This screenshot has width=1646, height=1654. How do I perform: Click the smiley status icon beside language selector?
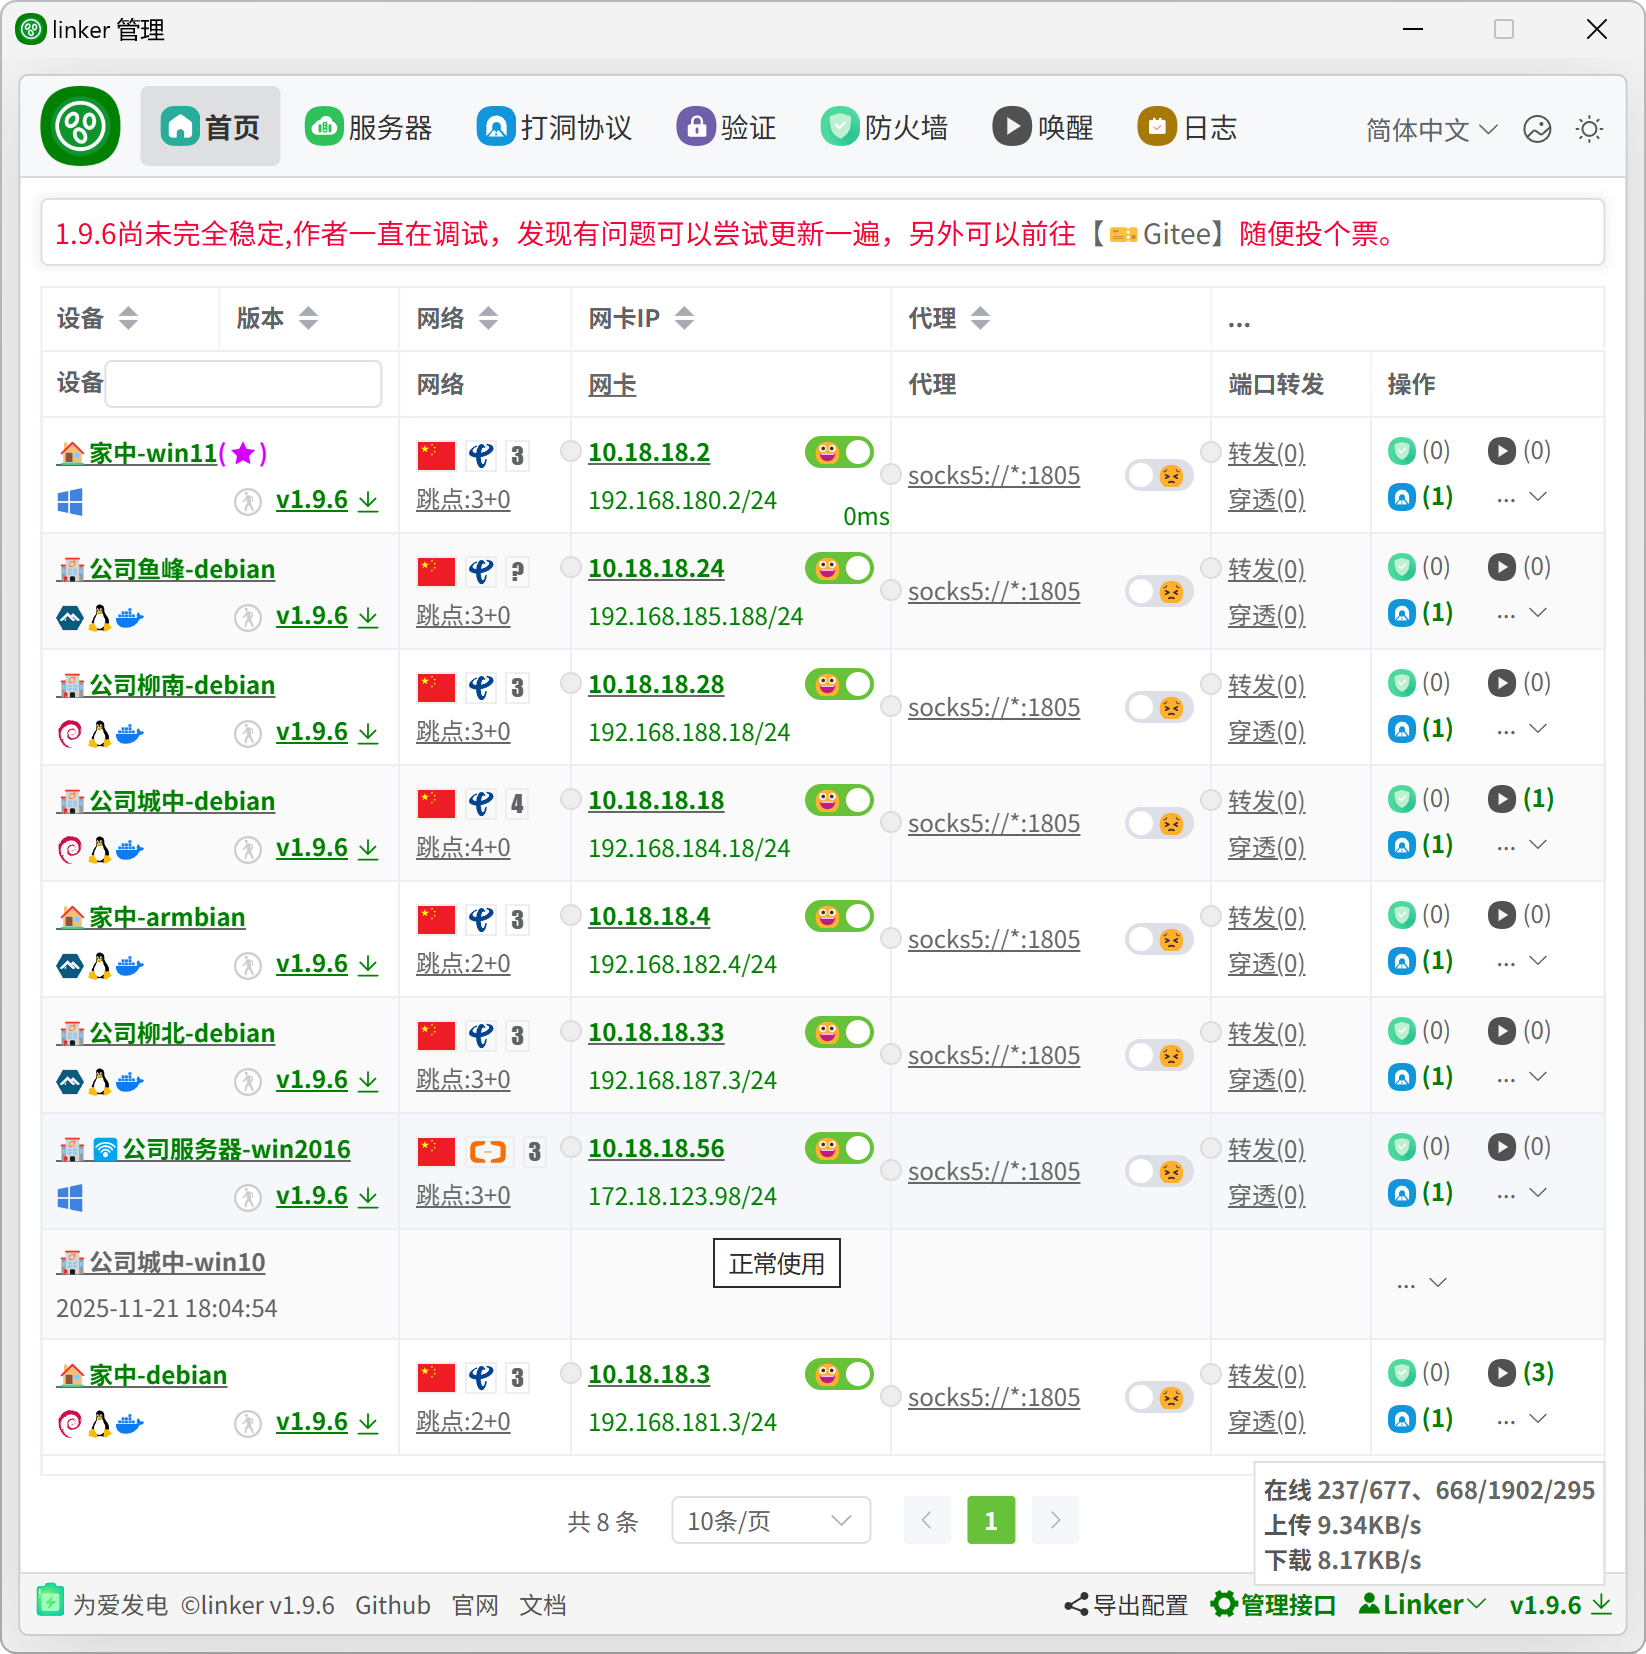point(1537,129)
